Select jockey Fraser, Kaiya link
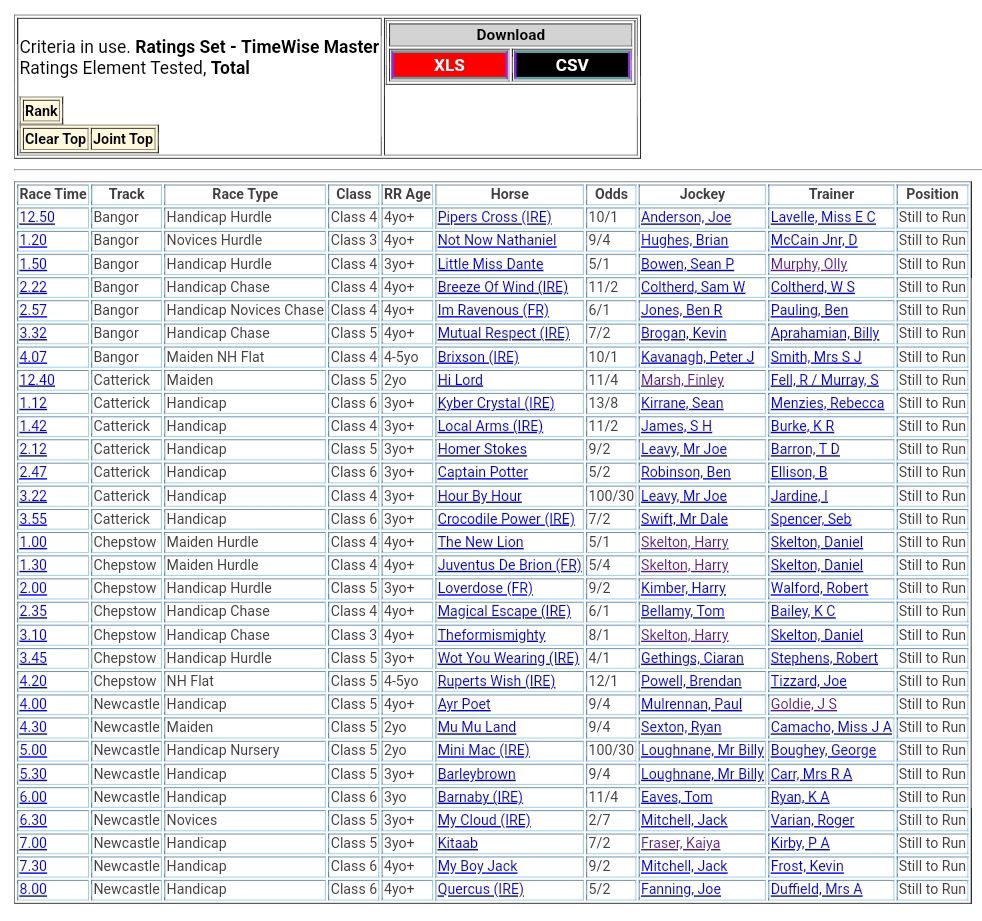The image size is (982, 921). 680,843
